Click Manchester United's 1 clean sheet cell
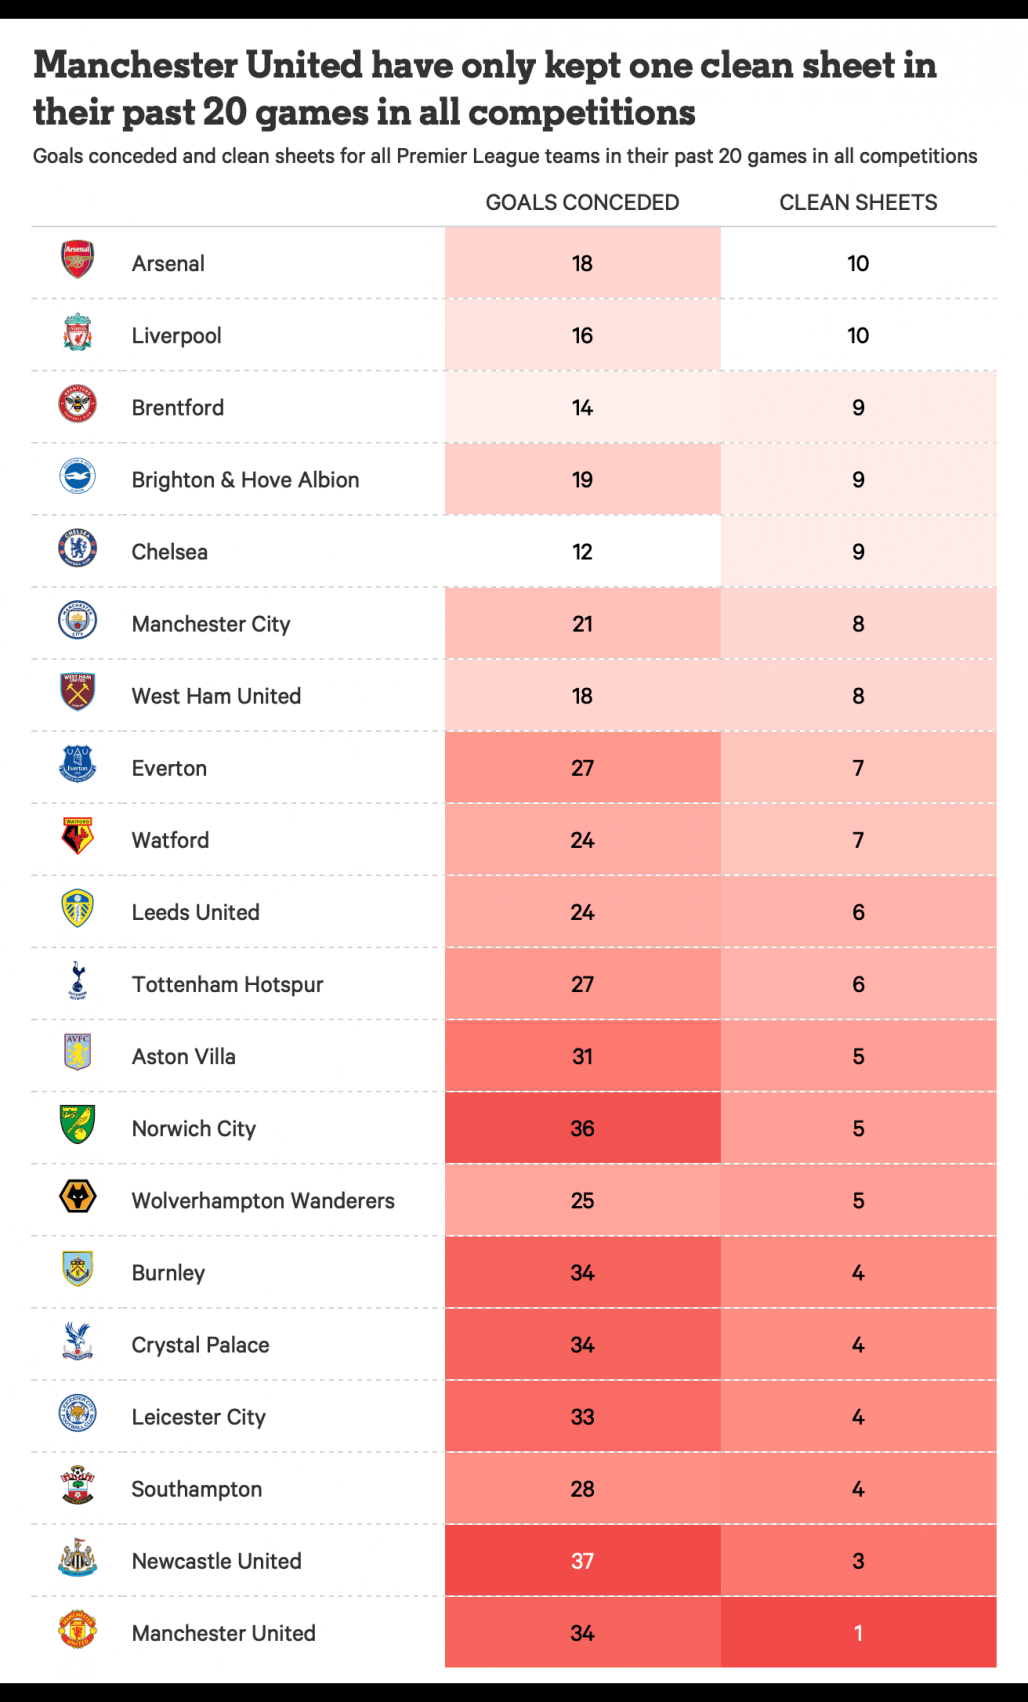 pos(858,1633)
